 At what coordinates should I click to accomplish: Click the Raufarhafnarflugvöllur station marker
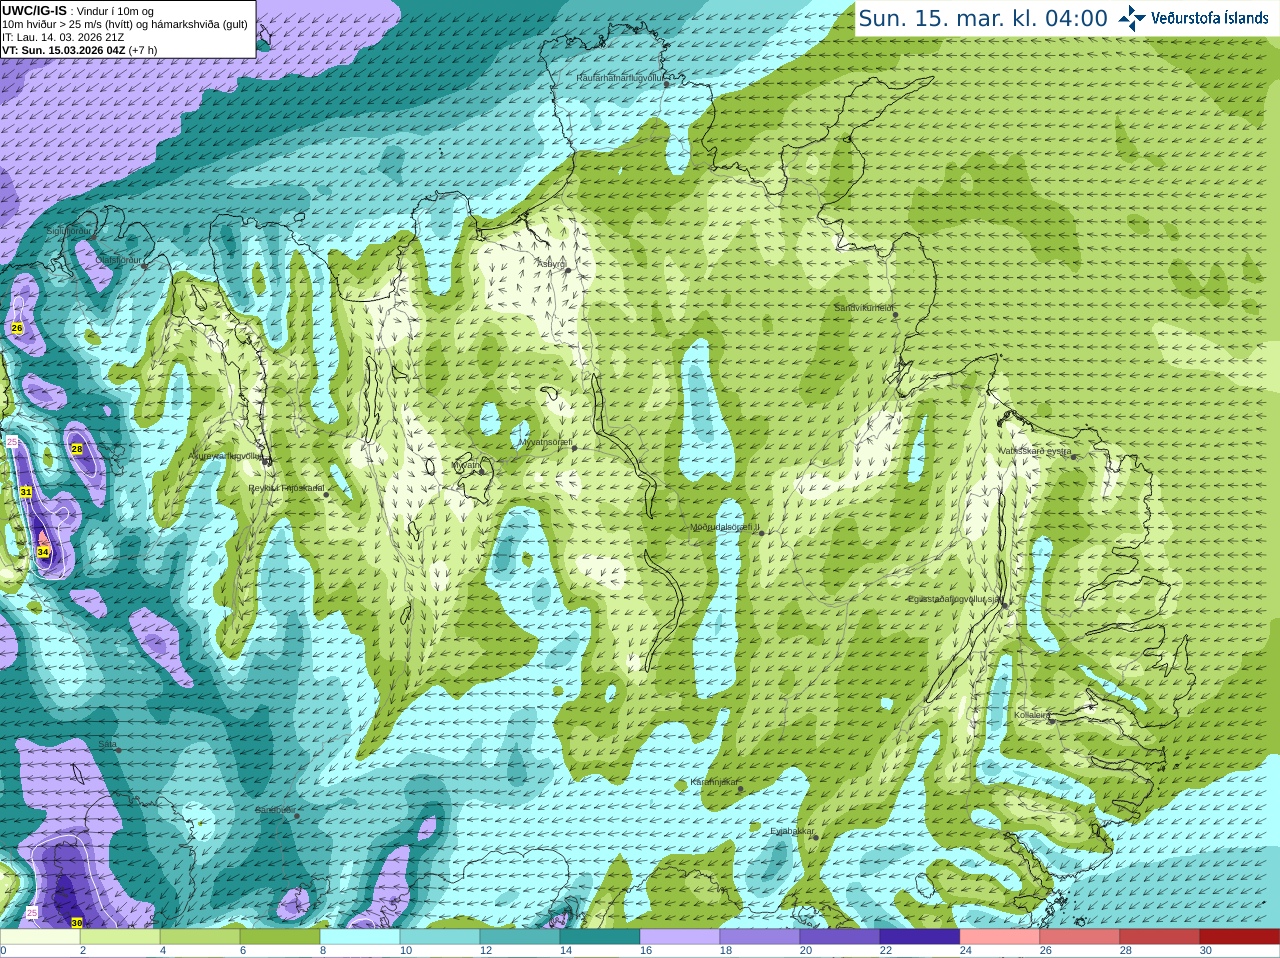(x=667, y=84)
